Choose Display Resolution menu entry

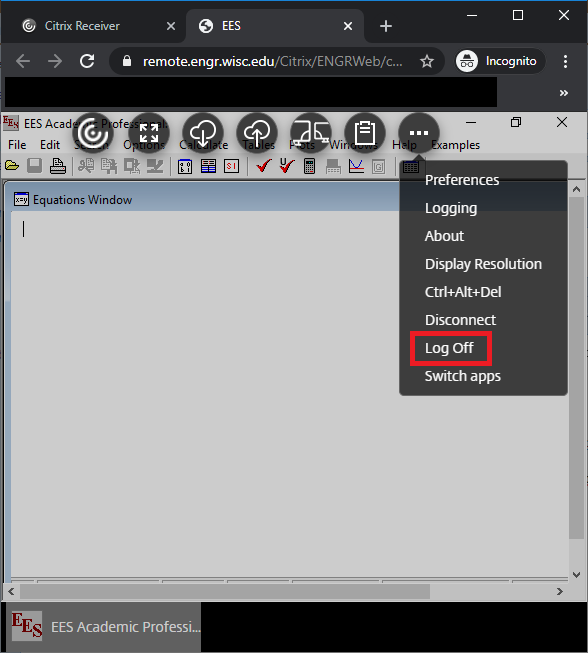pos(483,264)
